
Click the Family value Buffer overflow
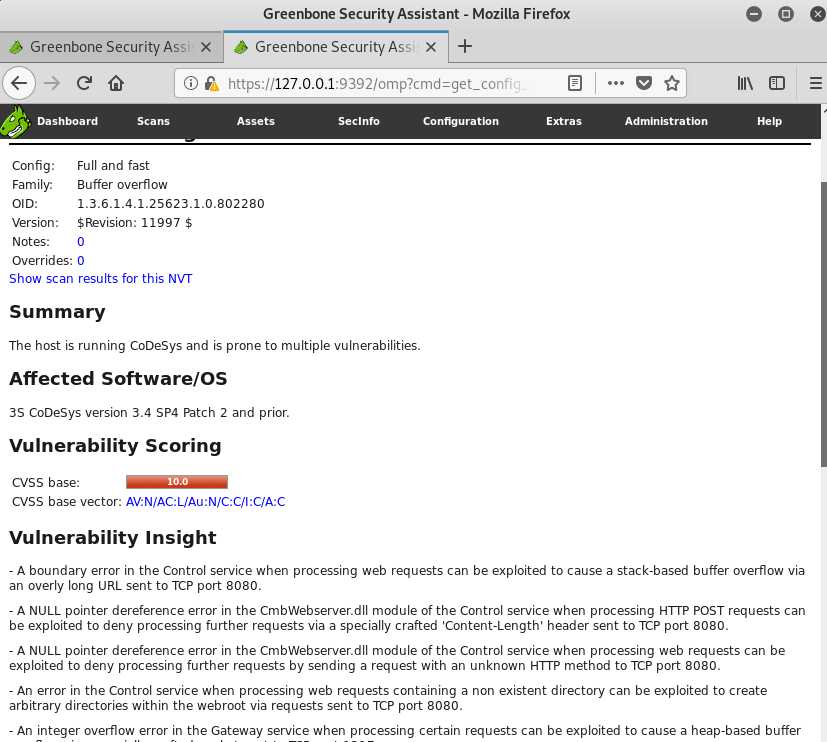click(122, 185)
